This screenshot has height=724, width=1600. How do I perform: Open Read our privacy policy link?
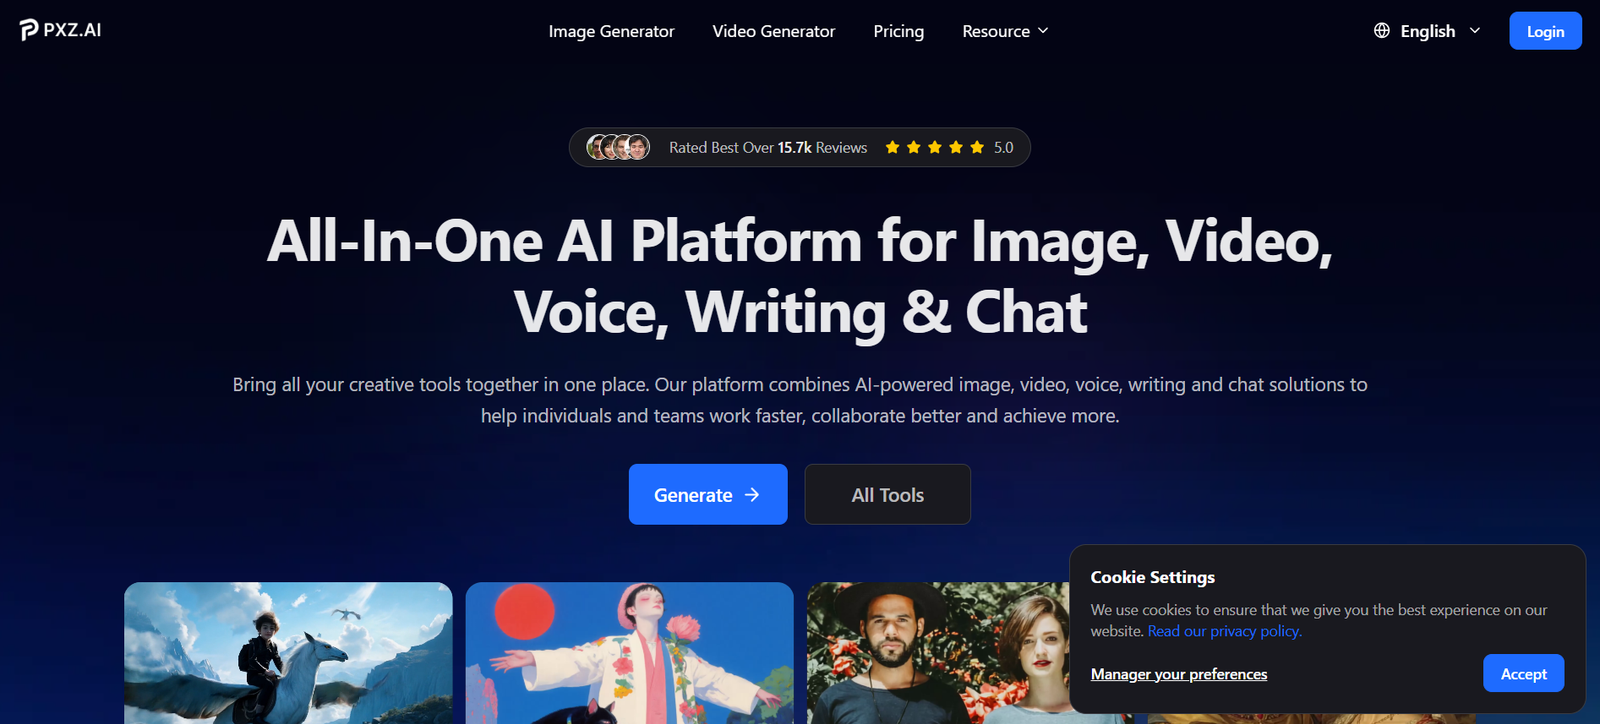click(x=1225, y=631)
